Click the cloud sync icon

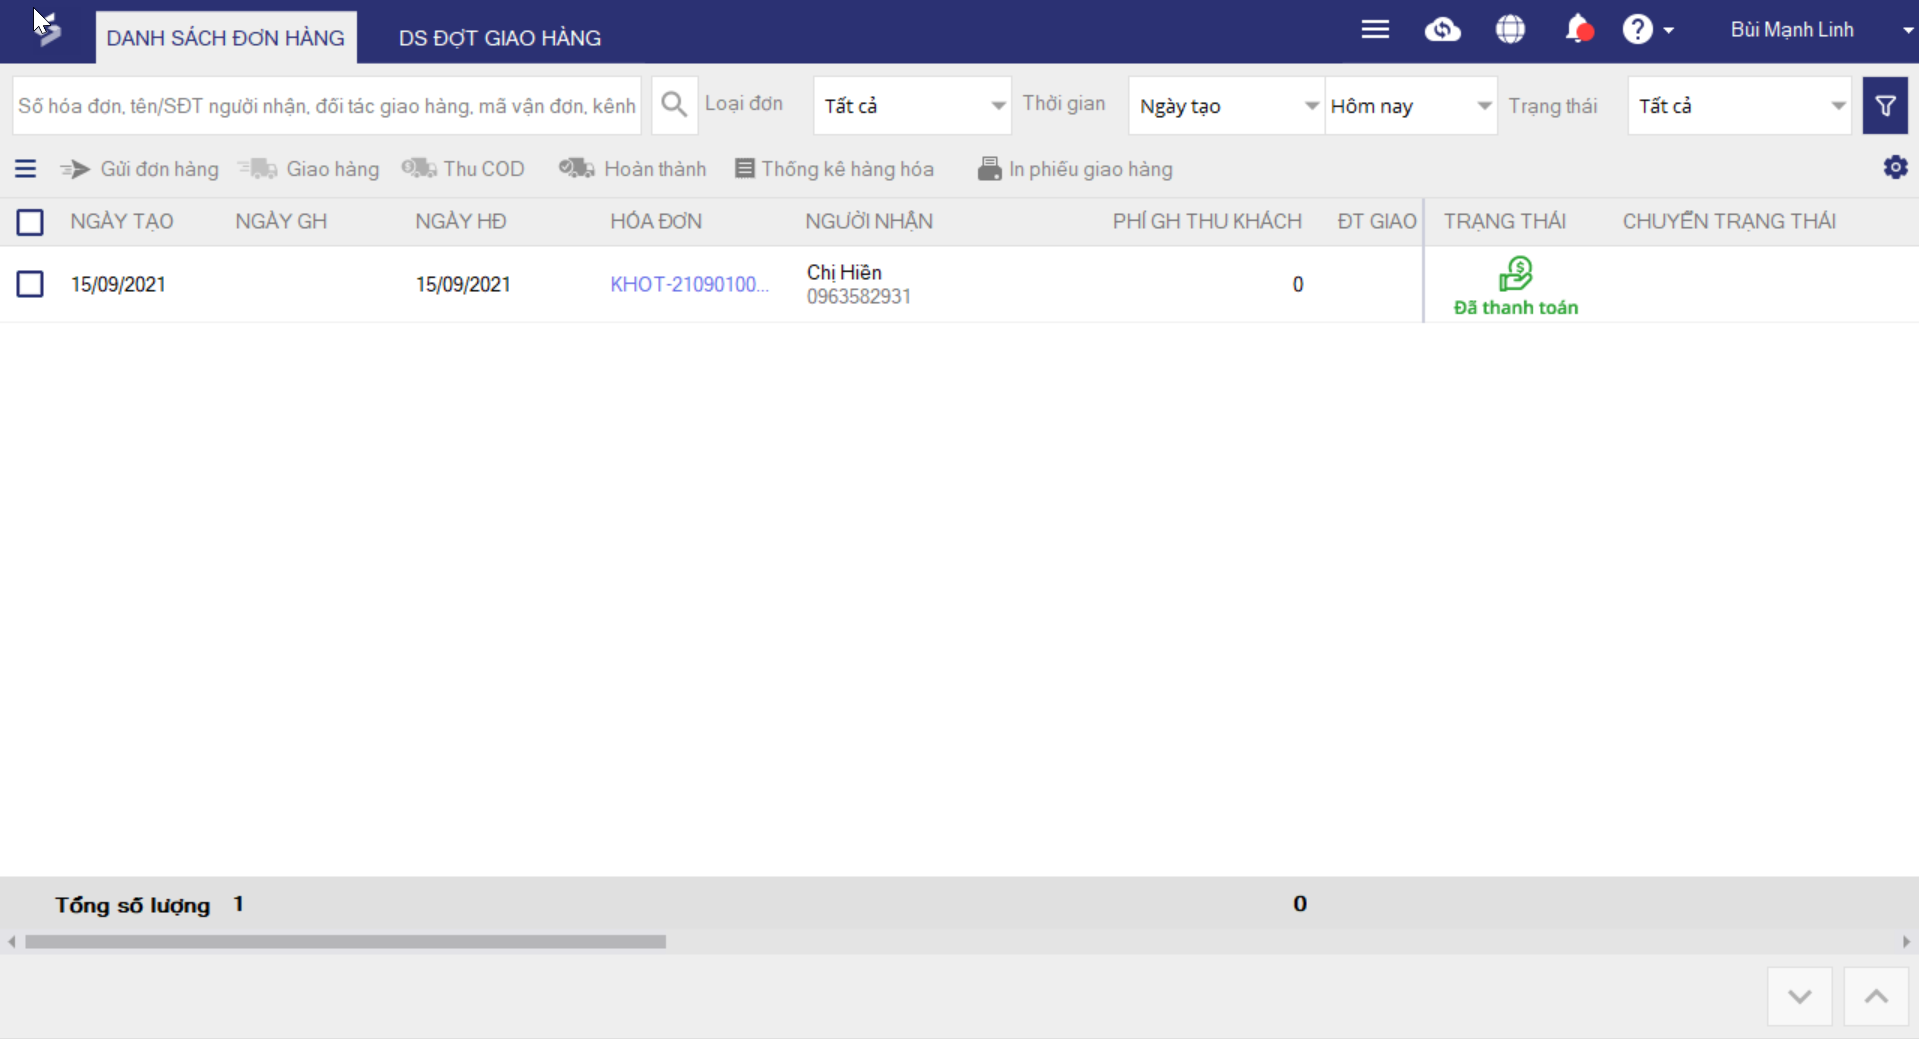(1442, 29)
